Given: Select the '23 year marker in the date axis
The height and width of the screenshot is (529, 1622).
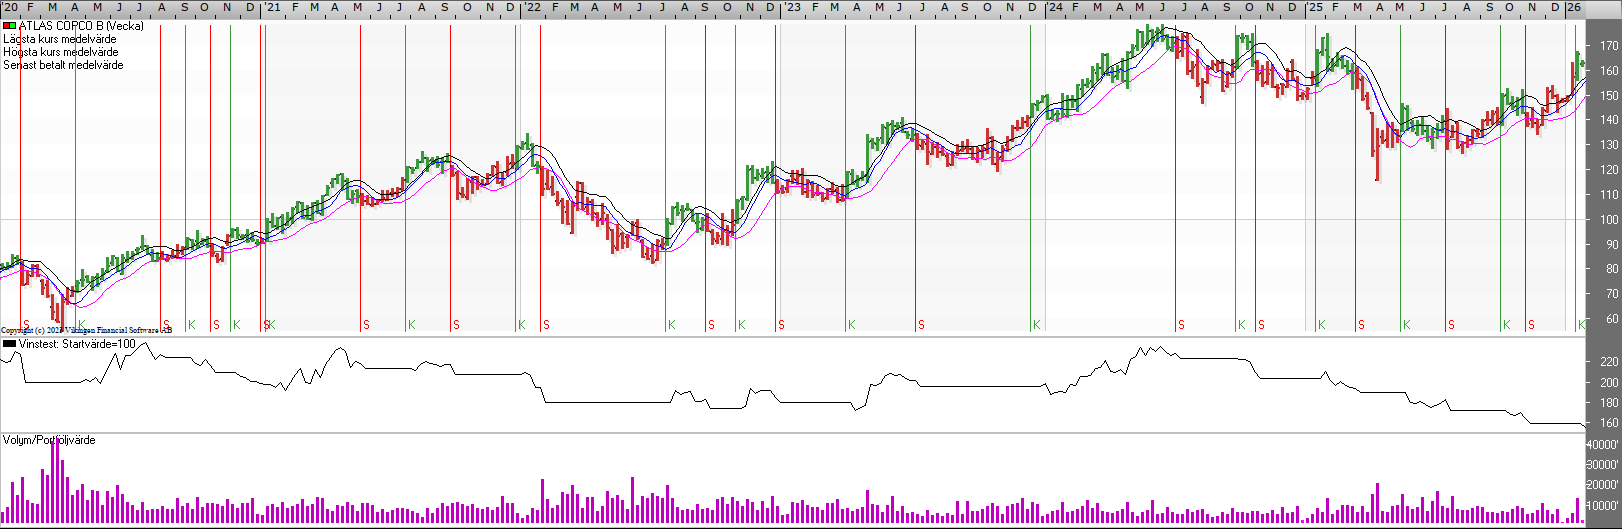Looking at the screenshot, I should (792, 7).
